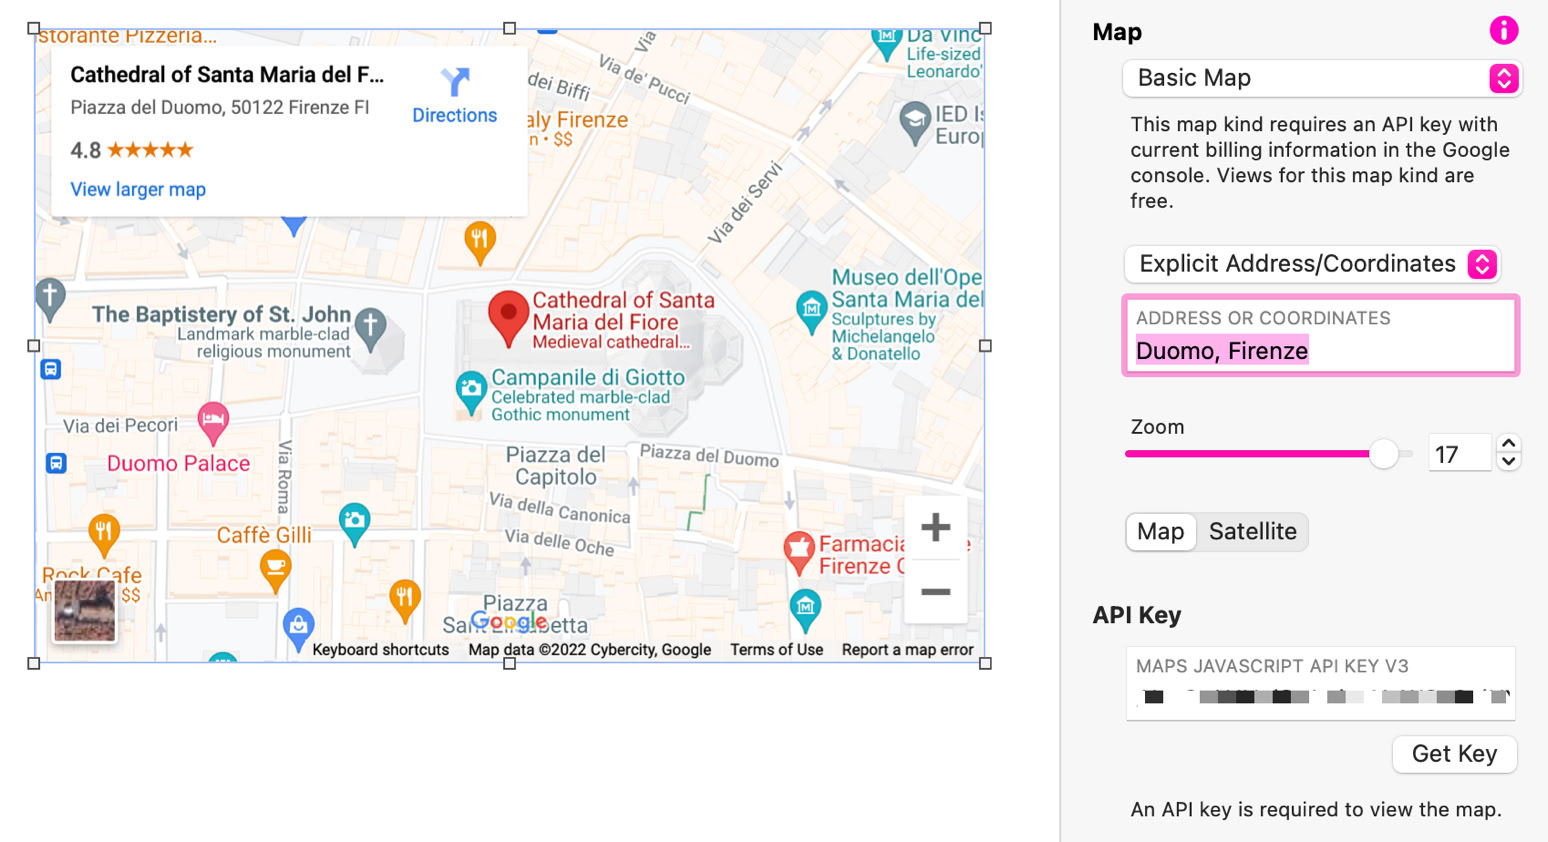Click the Get Key button
The image size is (1548, 842).
1454,754
